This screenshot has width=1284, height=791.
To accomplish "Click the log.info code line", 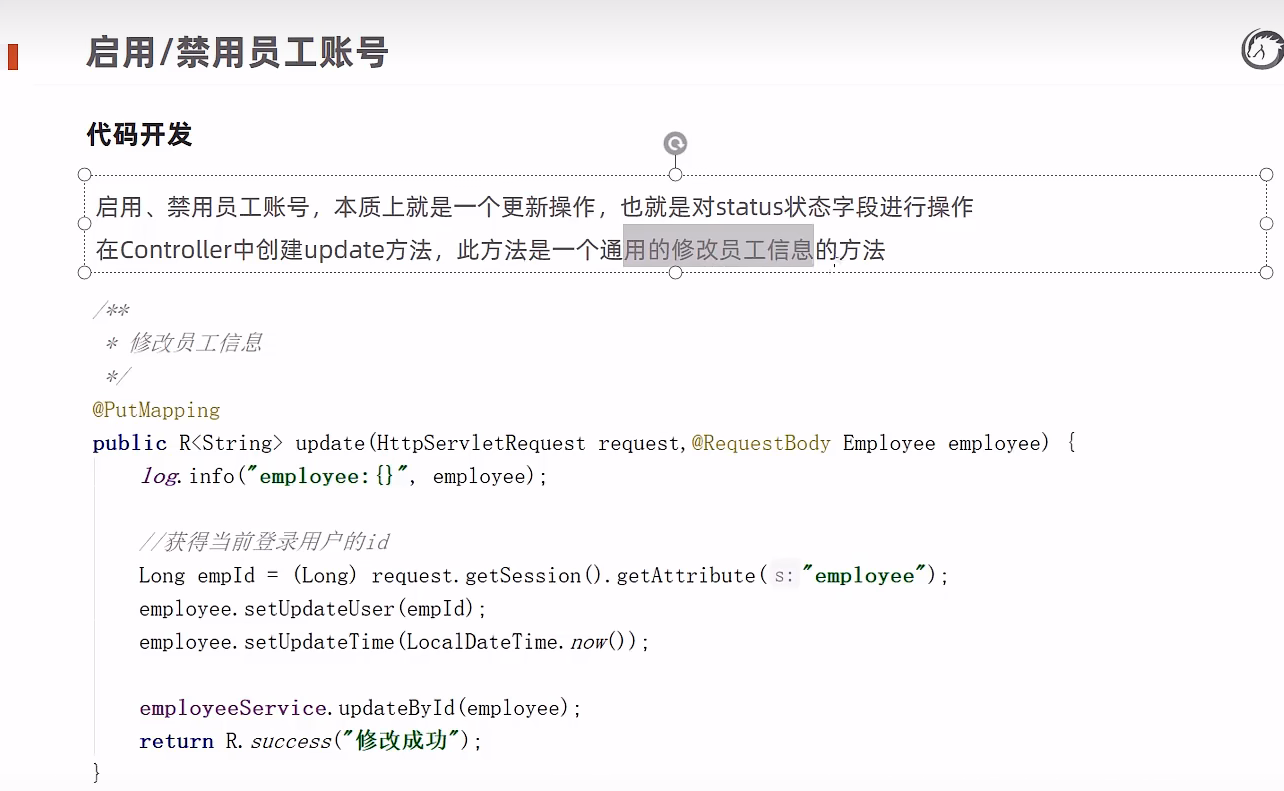I will tap(344, 476).
